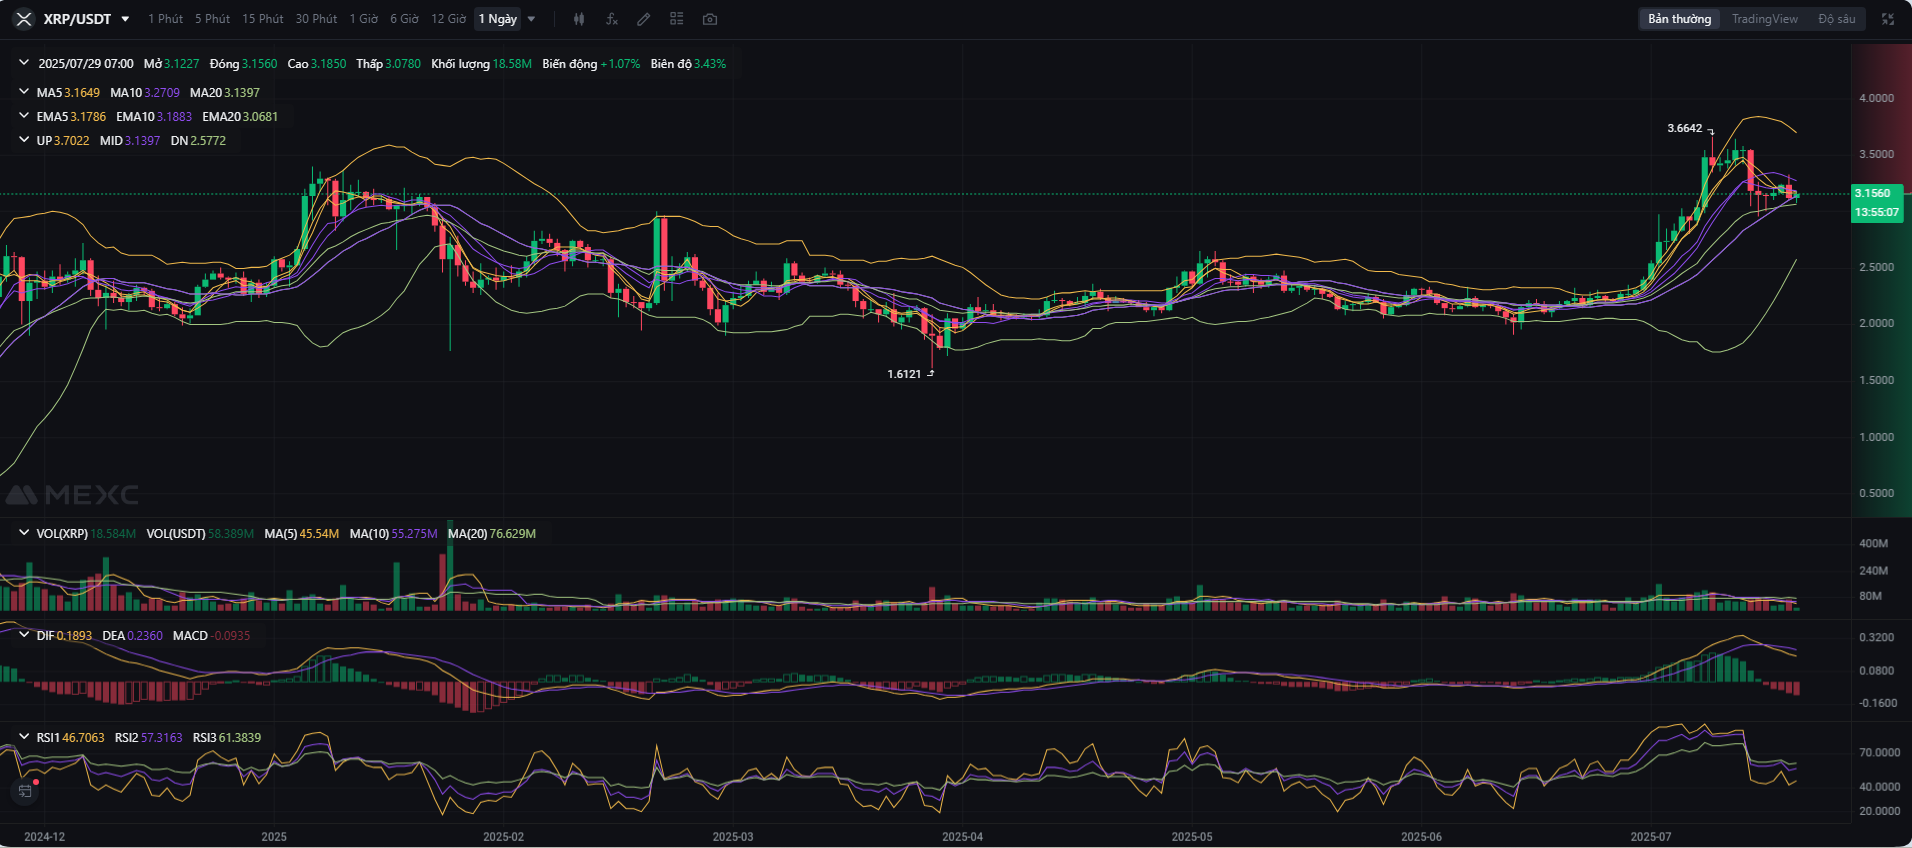
Task: Select the 15 Phút timeframe
Action: [x=263, y=19]
